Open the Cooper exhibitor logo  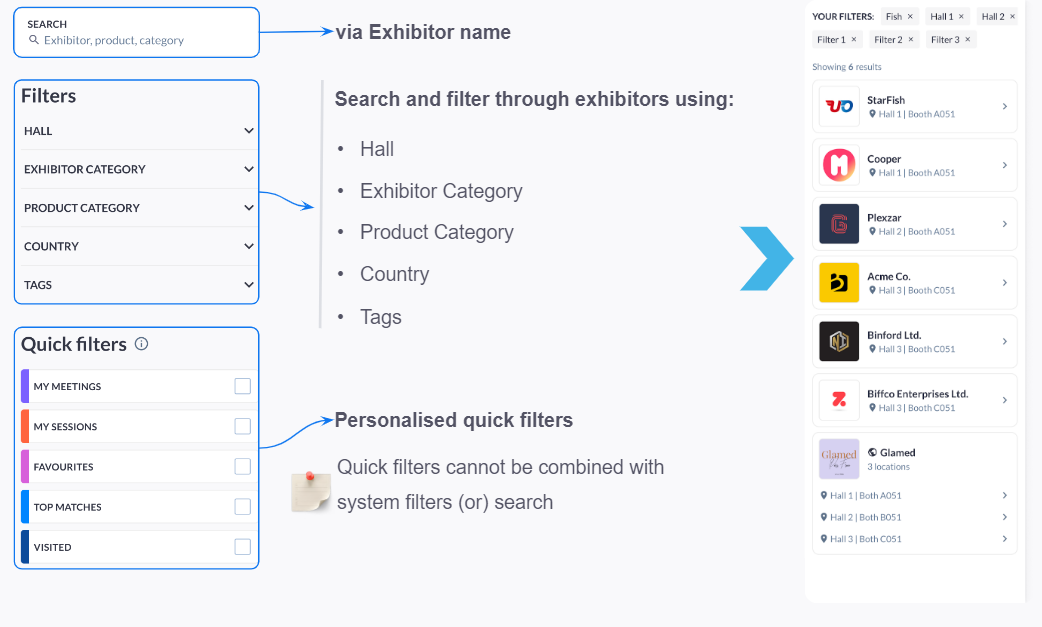coord(839,165)
